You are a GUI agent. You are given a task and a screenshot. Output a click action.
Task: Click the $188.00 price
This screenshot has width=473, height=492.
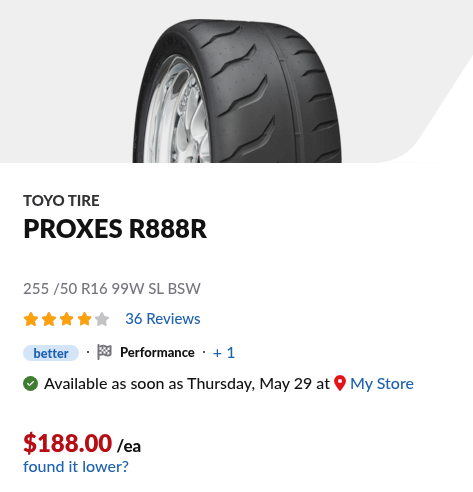tap(68, 443)
